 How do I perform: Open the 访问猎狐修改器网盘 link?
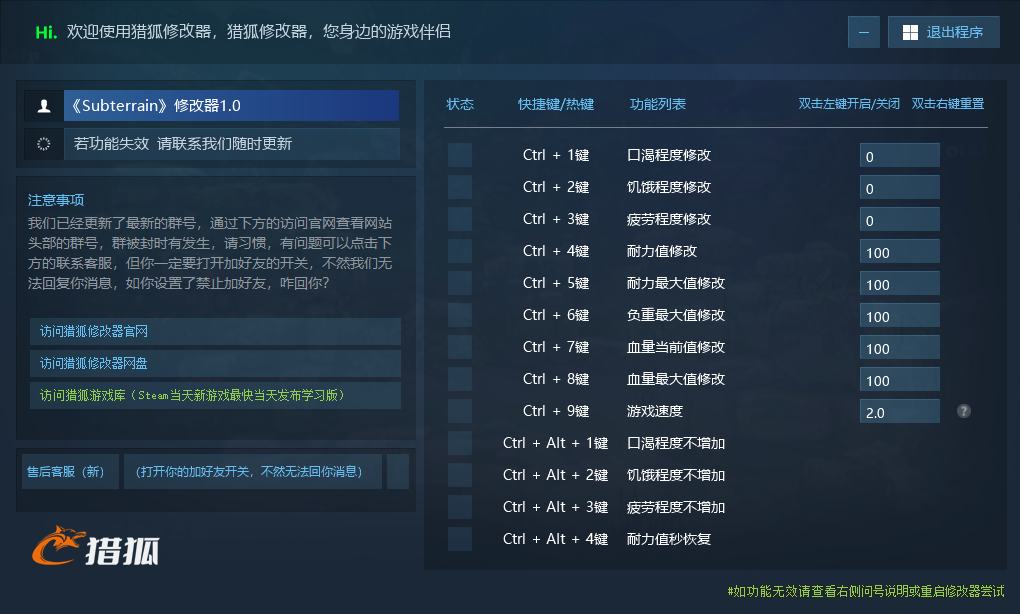pos(215,363)
